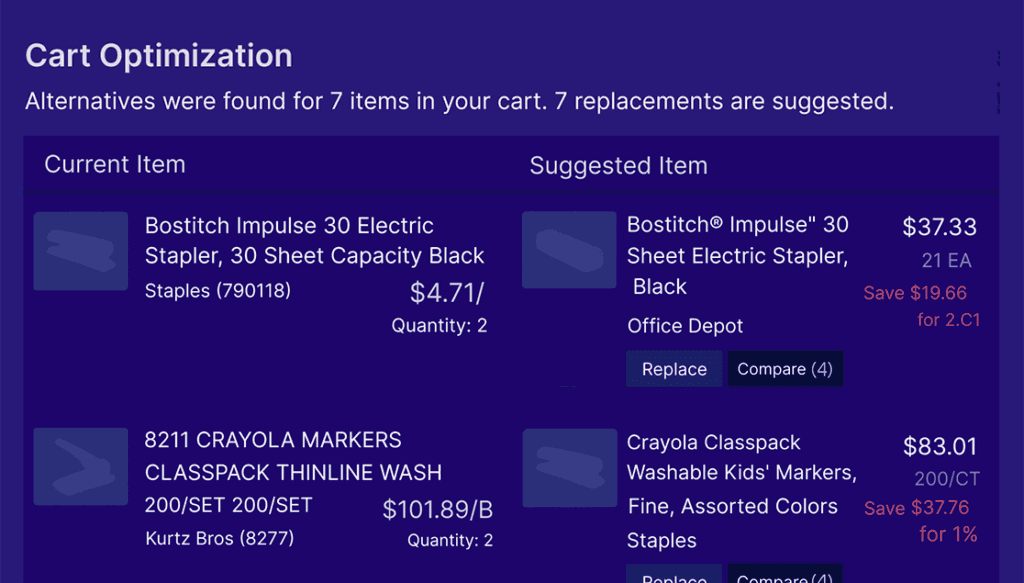Open the Crayola Classpack Washable Kids' Markers title
Screen dimensions: 1024x583
coord(741,474)
